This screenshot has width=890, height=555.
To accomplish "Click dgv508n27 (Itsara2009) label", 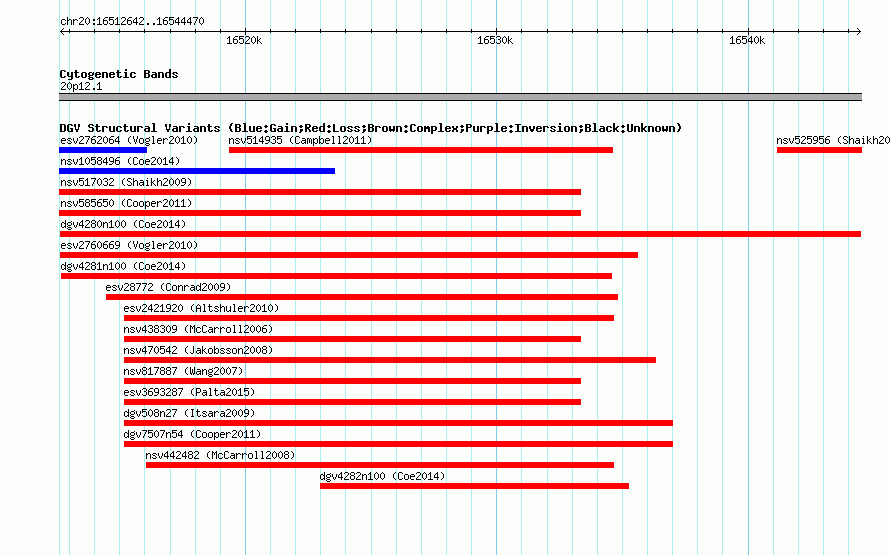I will tap(189, 413).
